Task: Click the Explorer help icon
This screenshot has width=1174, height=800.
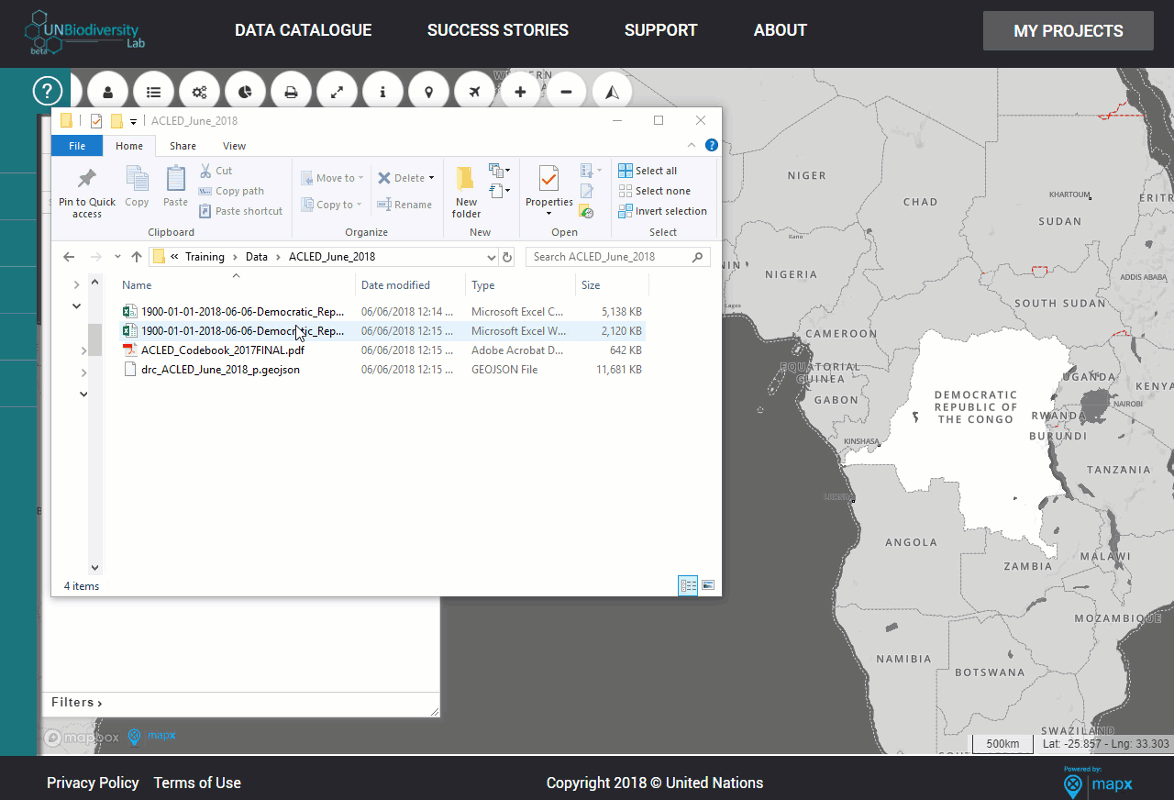Action: pos(711,145)
